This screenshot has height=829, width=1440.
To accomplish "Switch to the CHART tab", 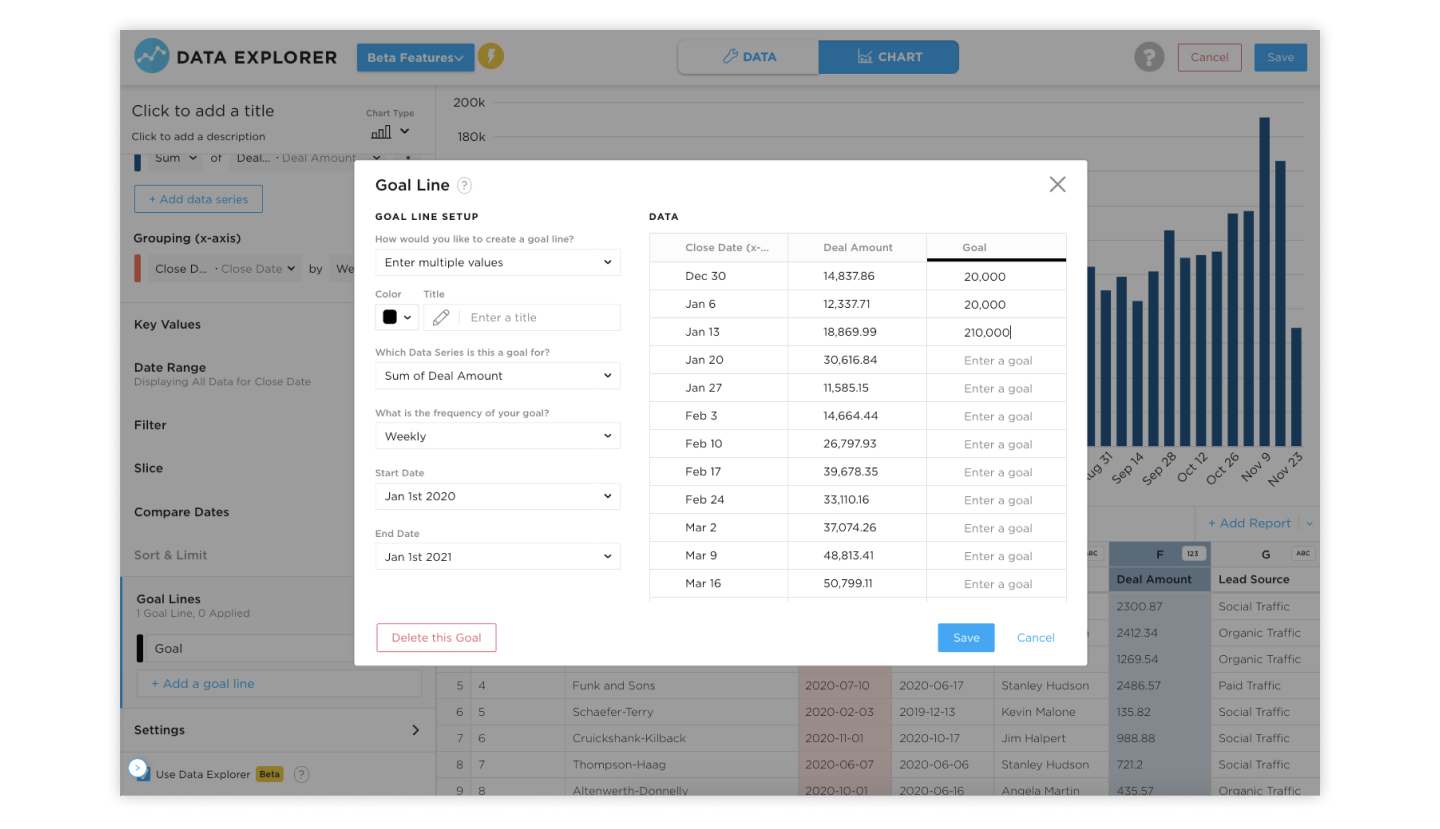I will 888,57.
